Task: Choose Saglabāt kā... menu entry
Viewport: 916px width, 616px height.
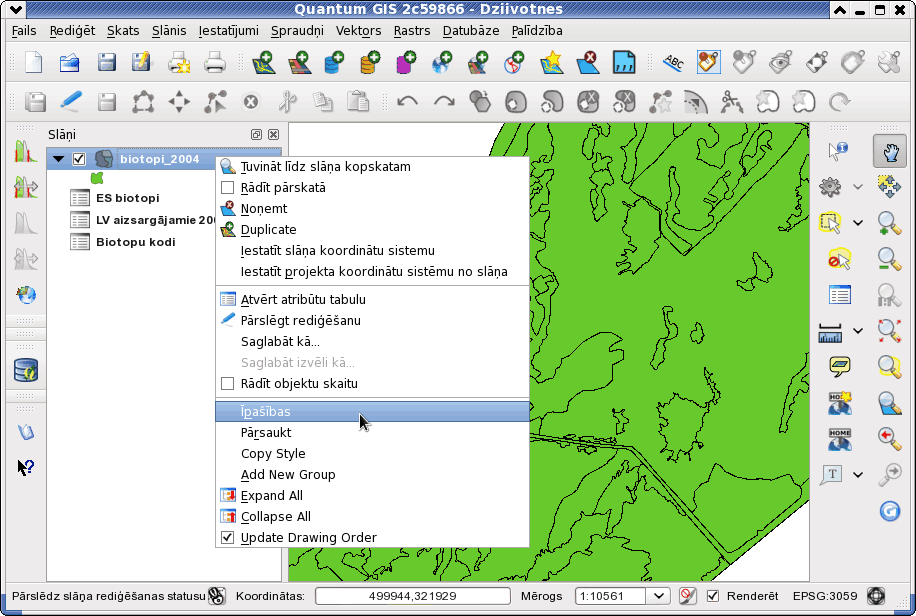Action: (372, 341)
